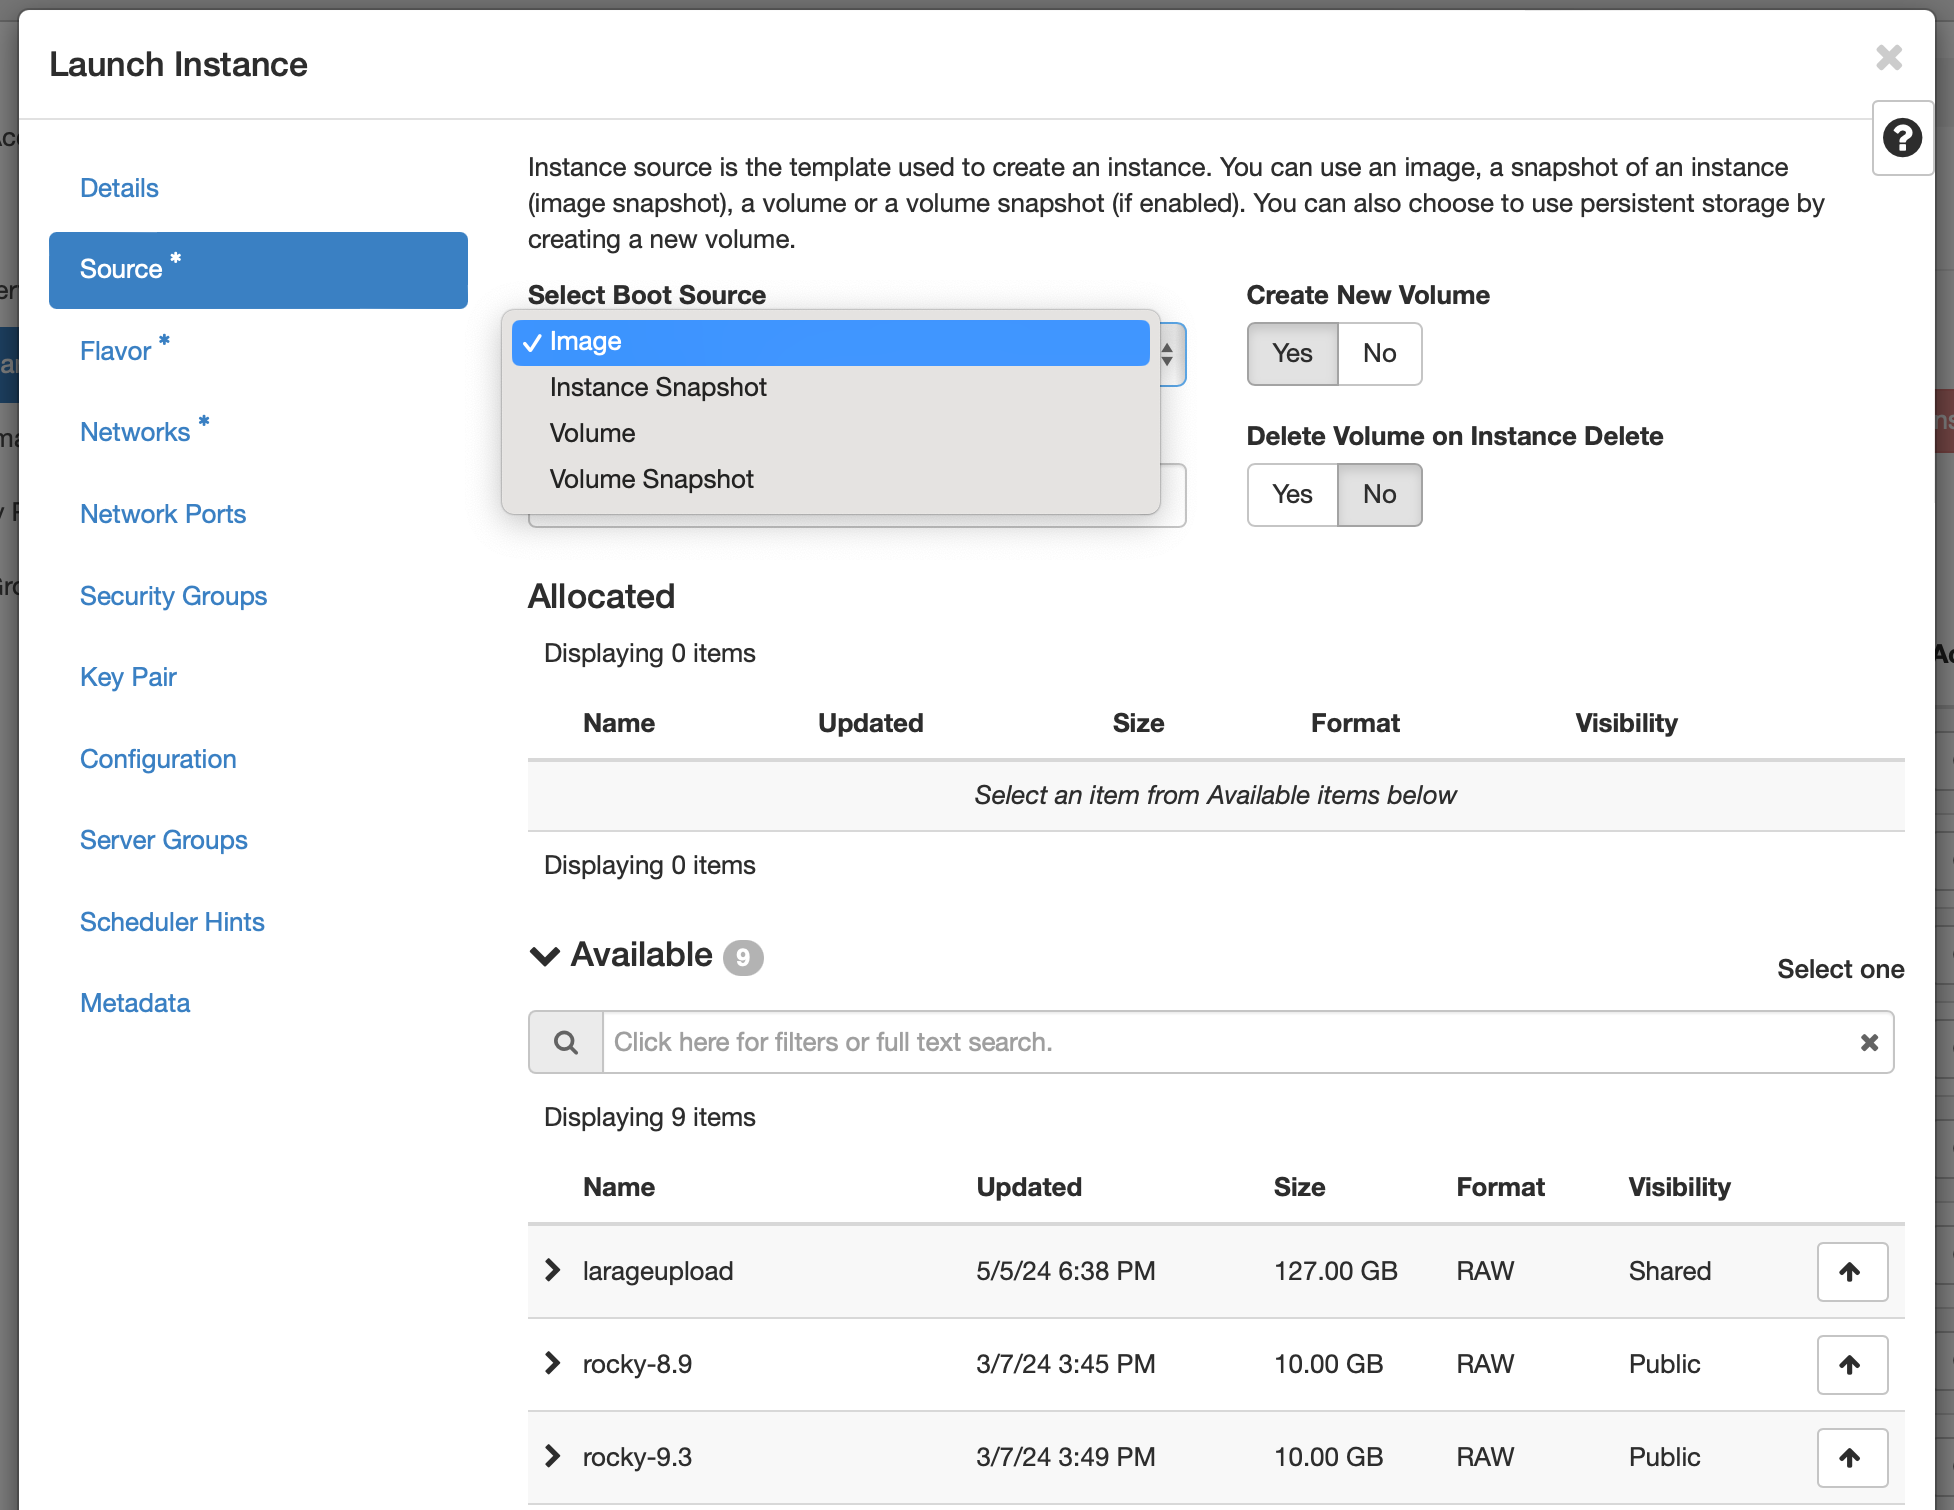
Task: Go to the Flavor step
Action: [116, 351]
